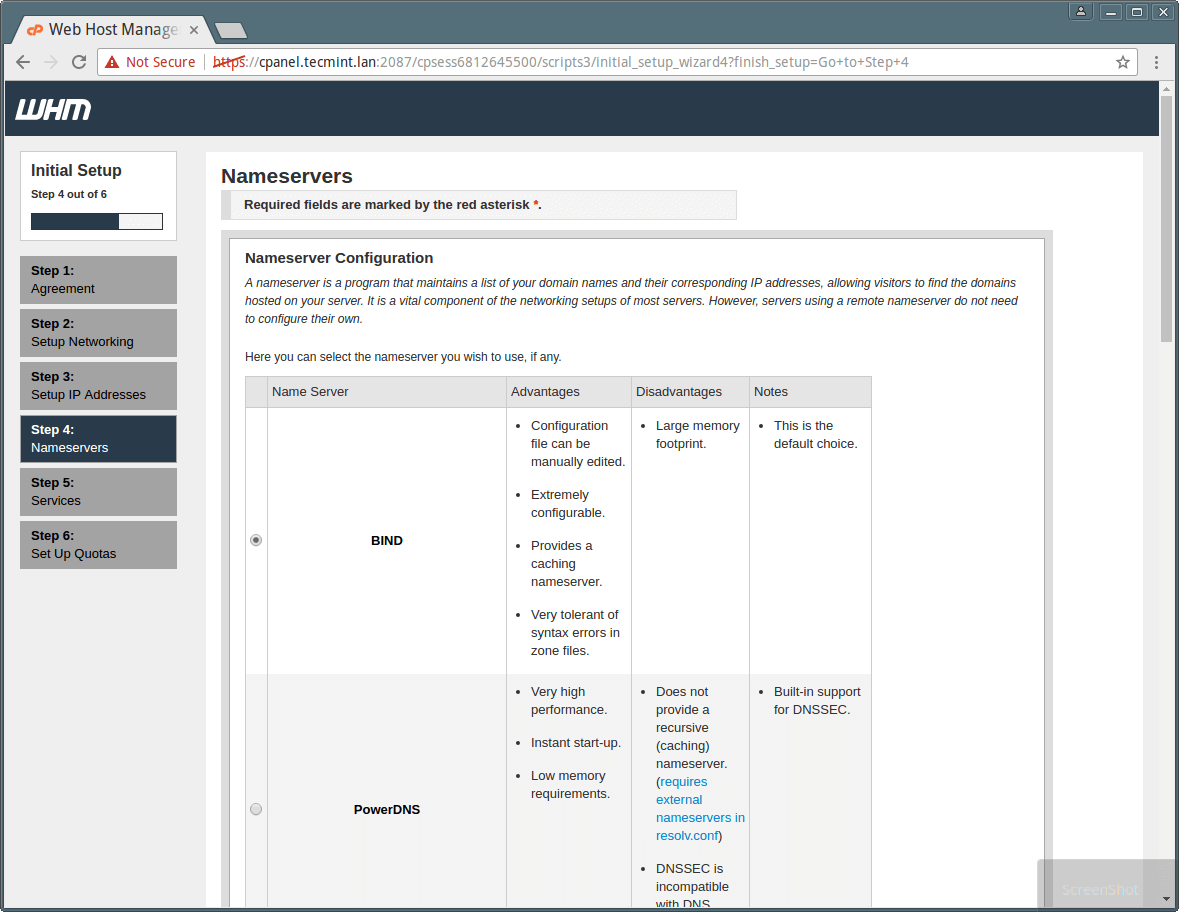Click the user profile icon in title bar
This screenshot has height=912, width=1179.
click(1080, 11)
